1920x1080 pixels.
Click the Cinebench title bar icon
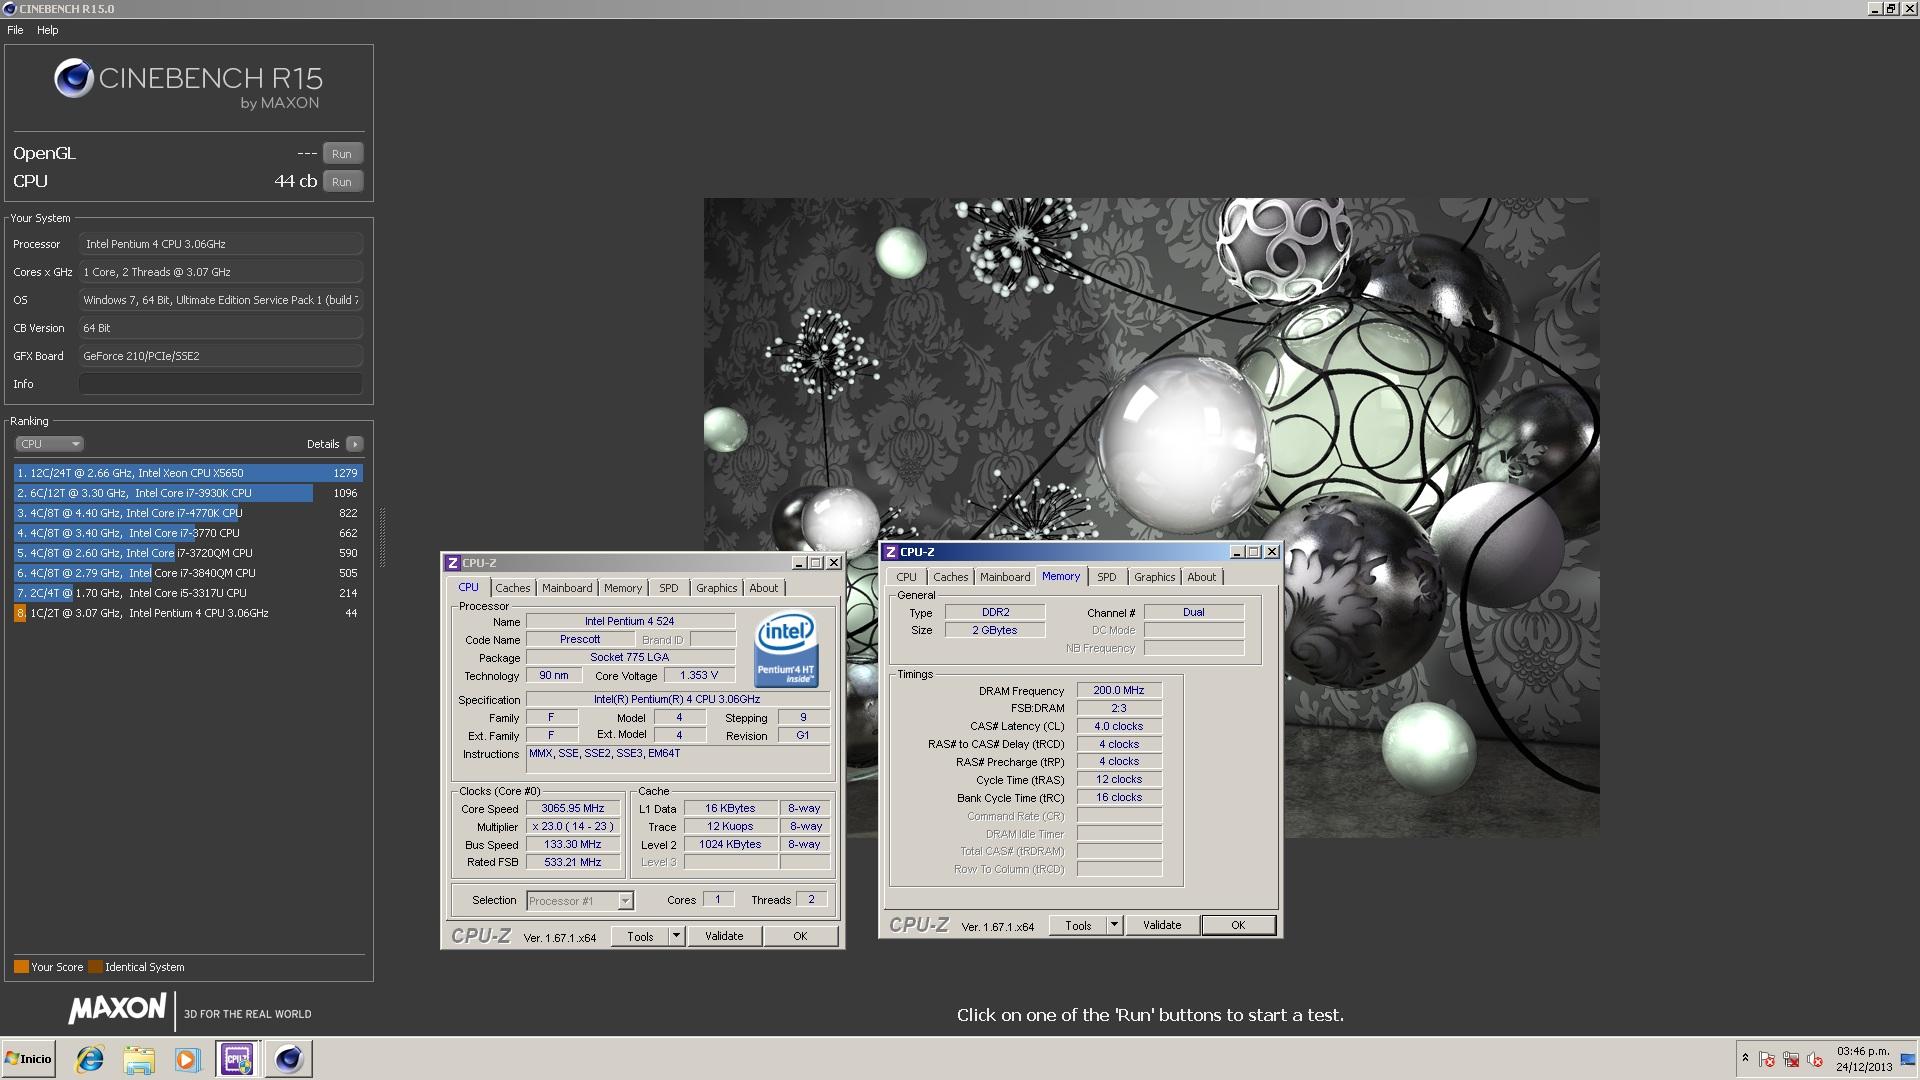[x=10, y=9]
